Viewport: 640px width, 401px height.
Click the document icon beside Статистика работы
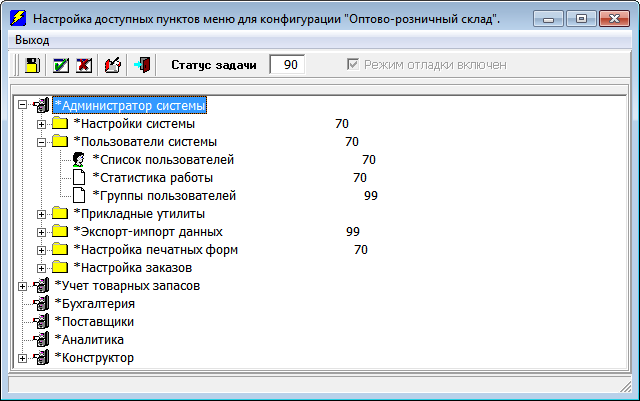point(78,178)
